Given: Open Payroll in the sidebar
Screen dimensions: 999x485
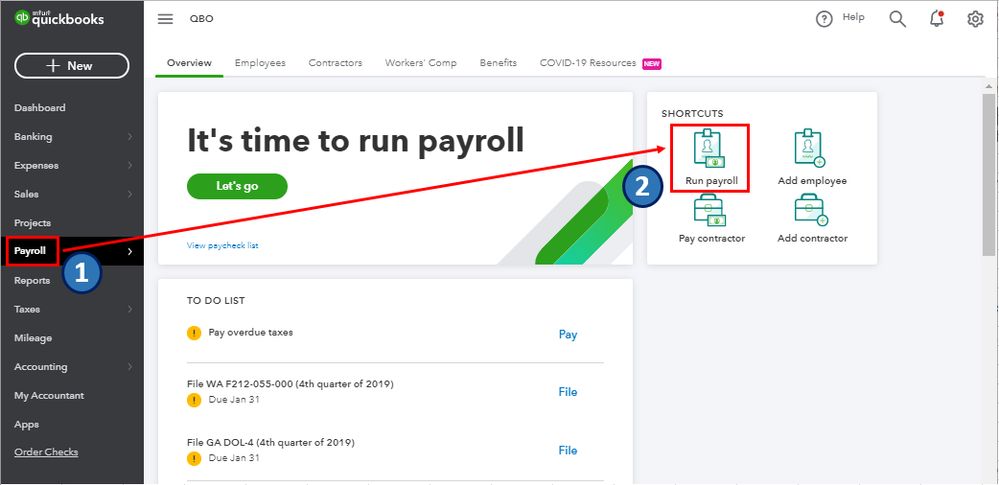Looking at the screenshot, I should [30, 251].
